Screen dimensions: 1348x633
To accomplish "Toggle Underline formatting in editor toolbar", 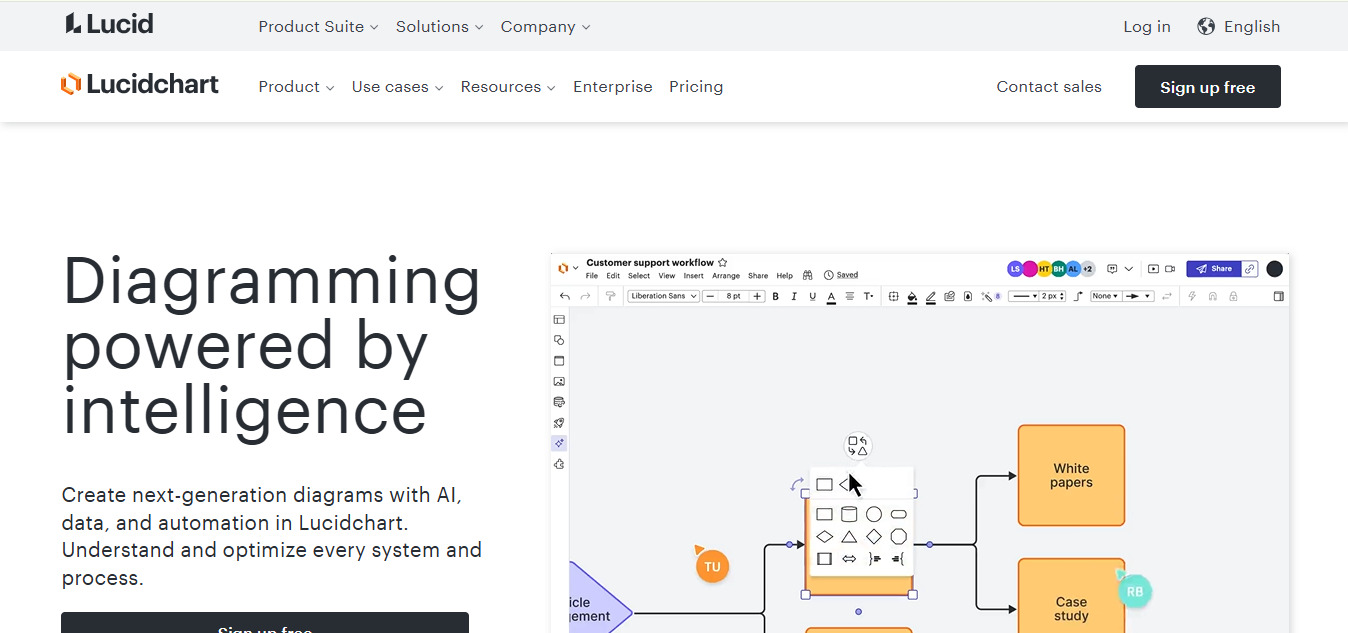I will (x=813, y=296).
